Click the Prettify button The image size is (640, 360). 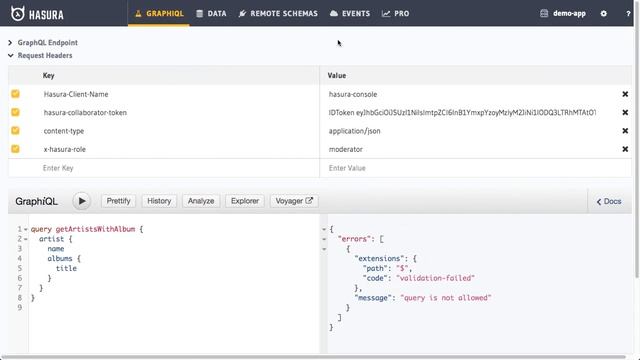pyautogui.click(x=118, y=201)
